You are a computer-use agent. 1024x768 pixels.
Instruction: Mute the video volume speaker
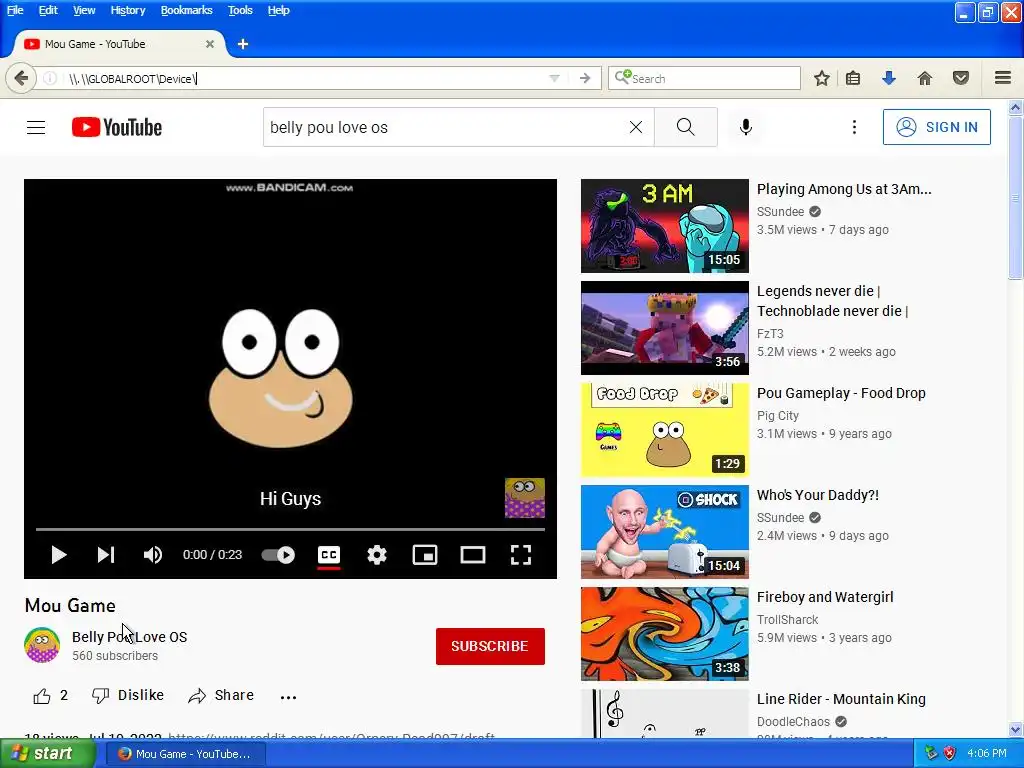(152, 554)
